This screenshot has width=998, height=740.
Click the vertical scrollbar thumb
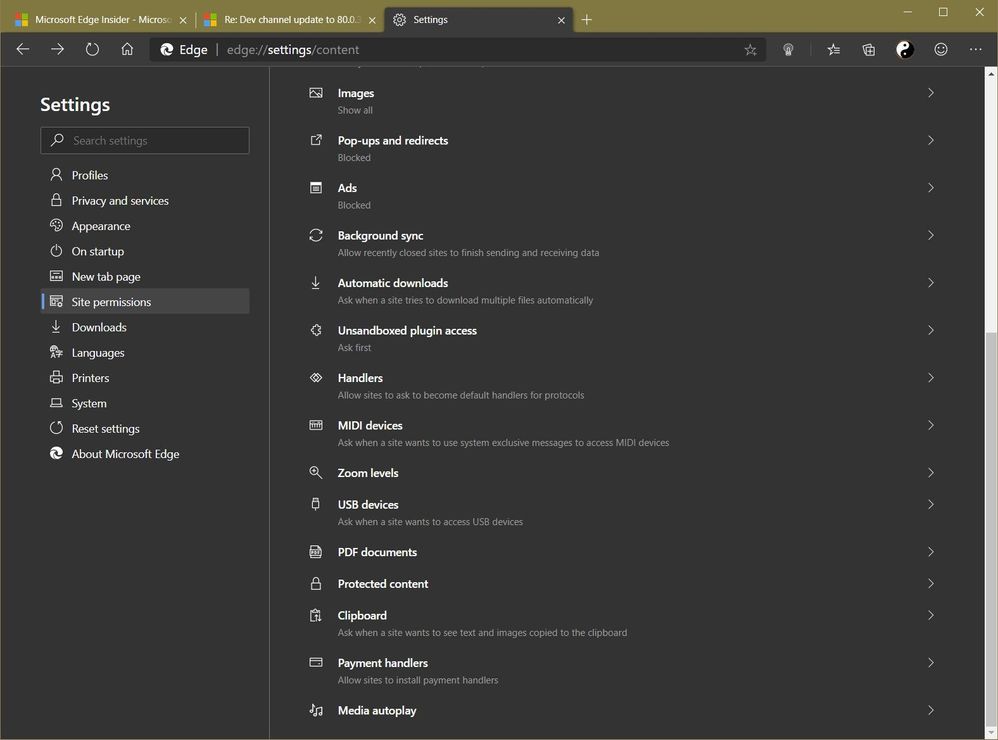pyautogui.click(x=991, y=527)
